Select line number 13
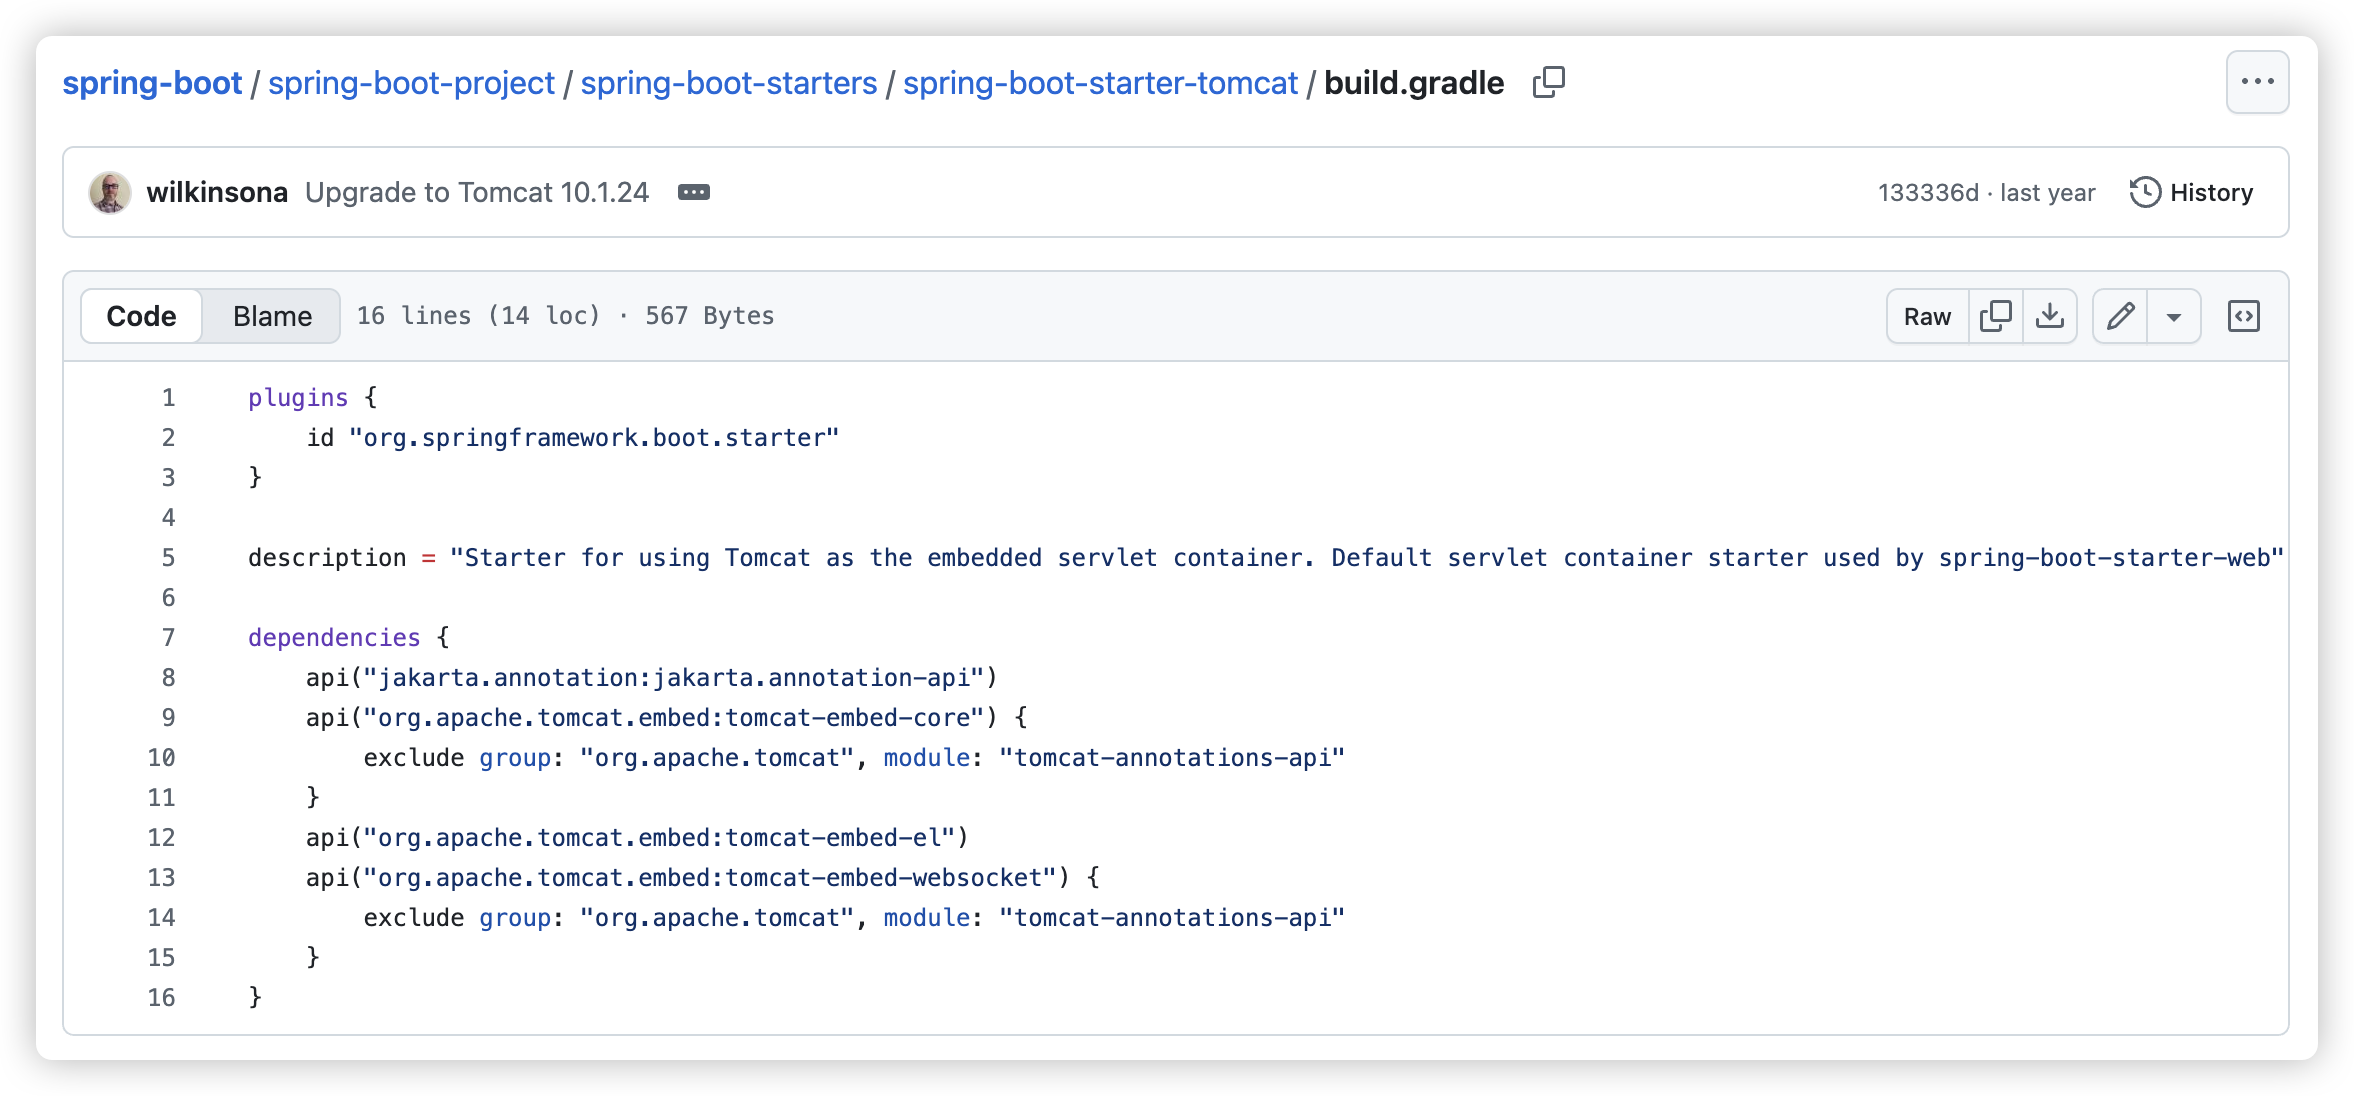 pyautogui.click(x=161, y=877)
